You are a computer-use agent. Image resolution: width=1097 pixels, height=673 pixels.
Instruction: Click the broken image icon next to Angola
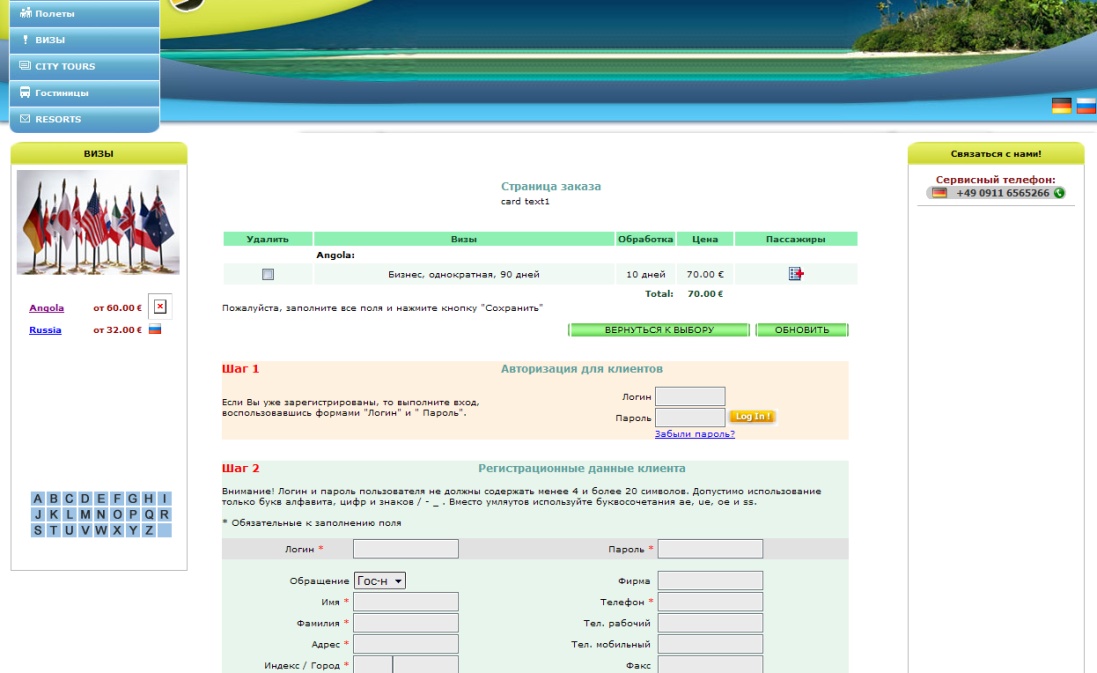coord(159,307)
